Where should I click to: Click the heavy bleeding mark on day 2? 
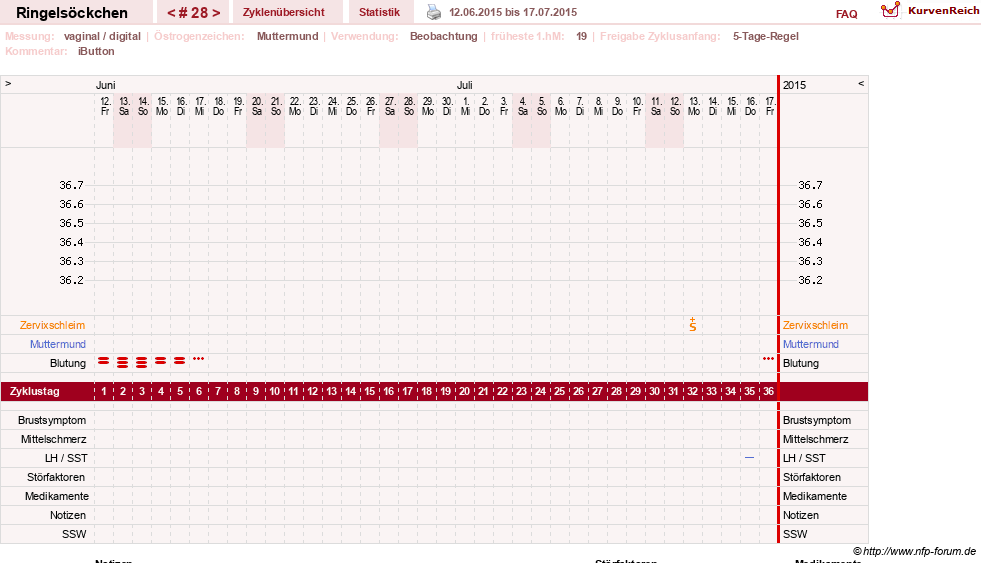point(123,362)
